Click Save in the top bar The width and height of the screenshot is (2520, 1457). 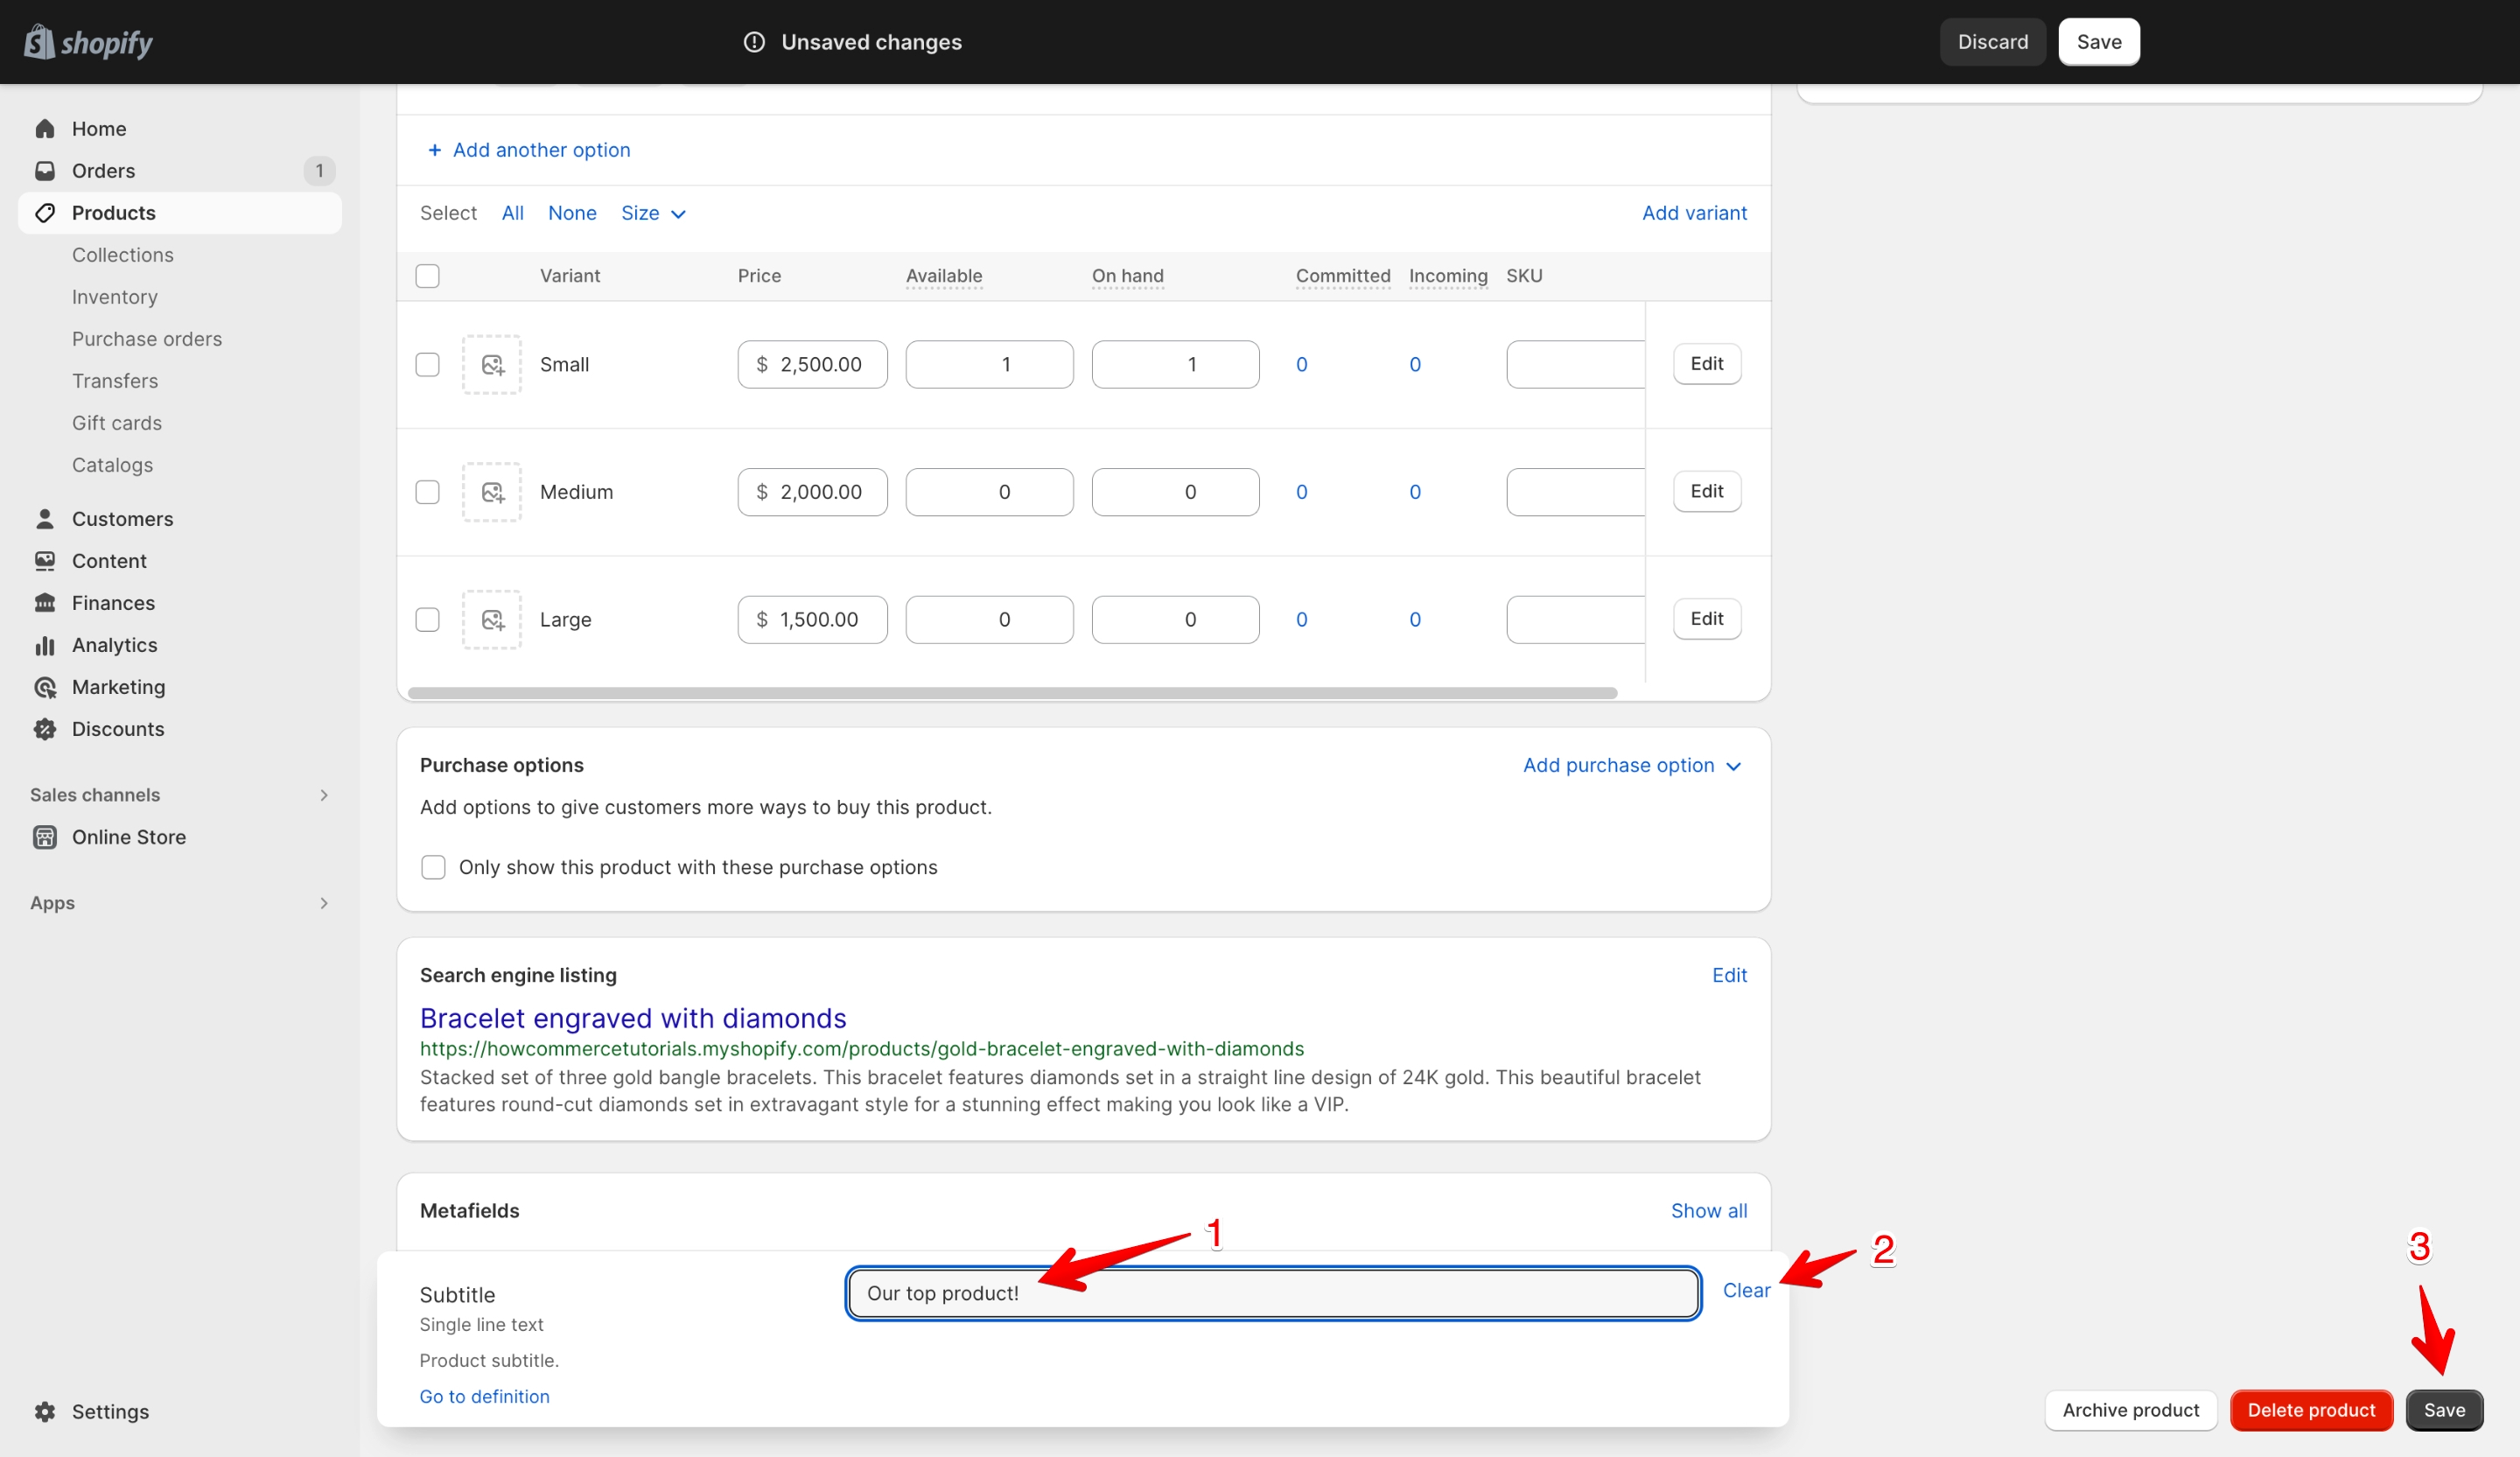click(x=2098, y=42)
